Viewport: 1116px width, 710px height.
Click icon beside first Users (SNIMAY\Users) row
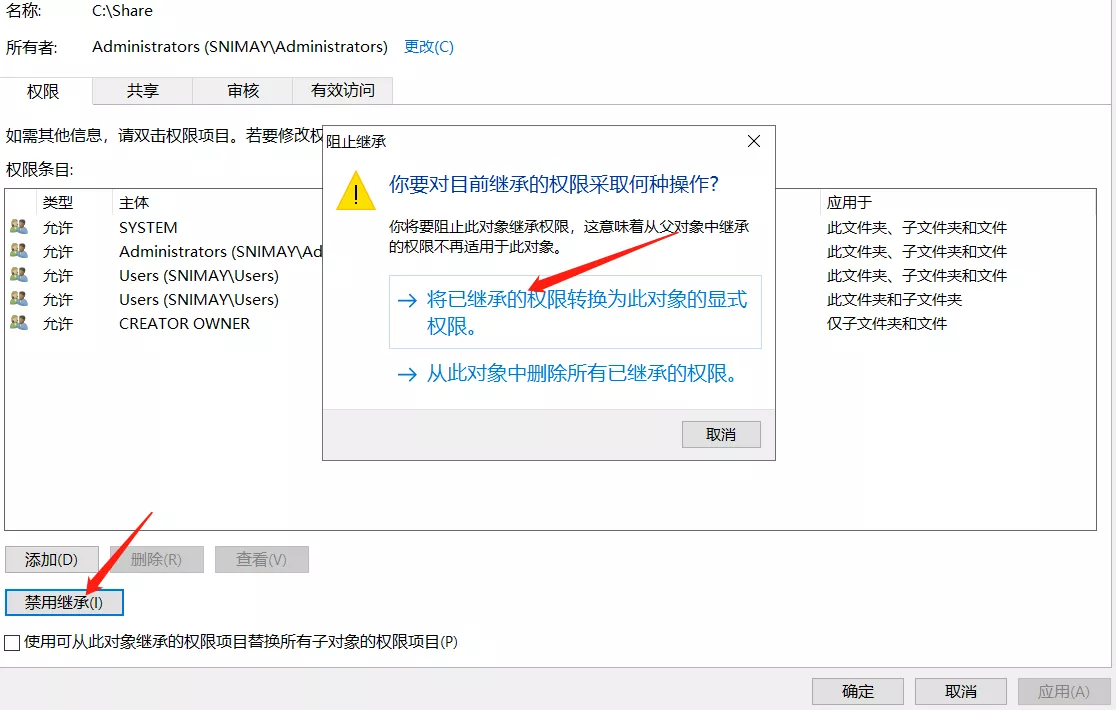coord(19,275)
